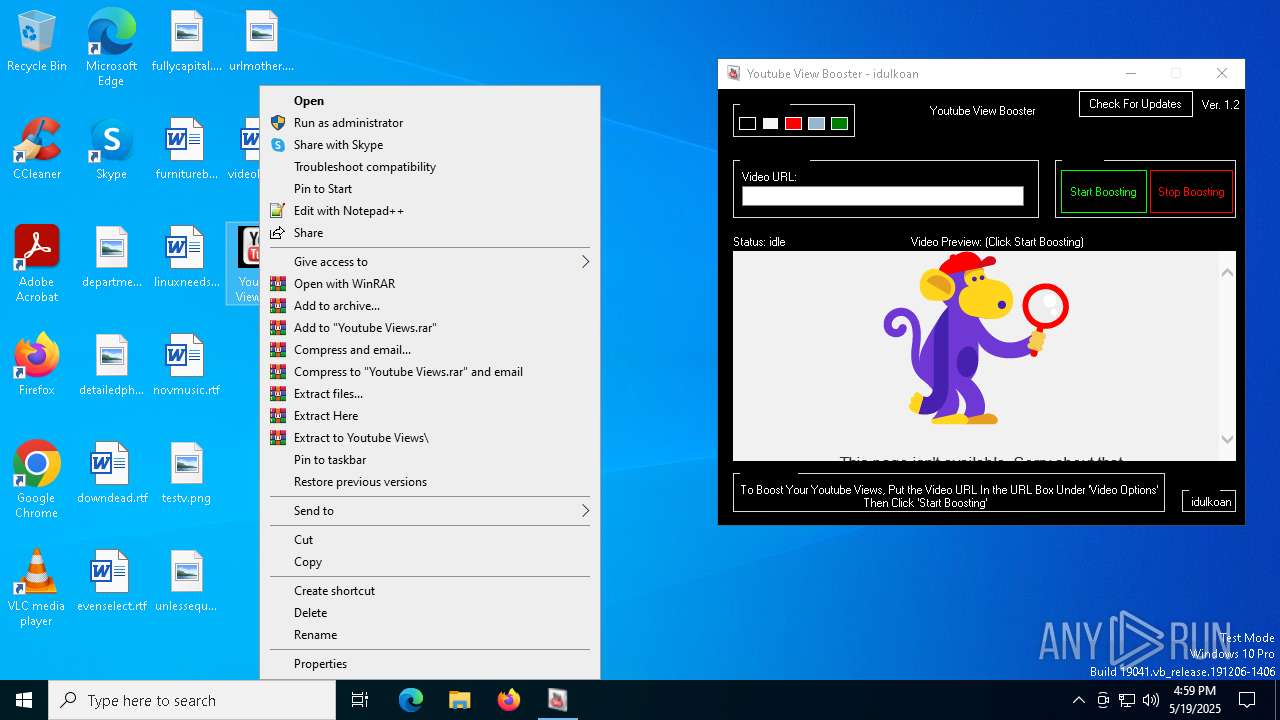This screenshot has height=720, width=1280.
Task: Select the downdead.rtf document icon
Action: point(111,473)
